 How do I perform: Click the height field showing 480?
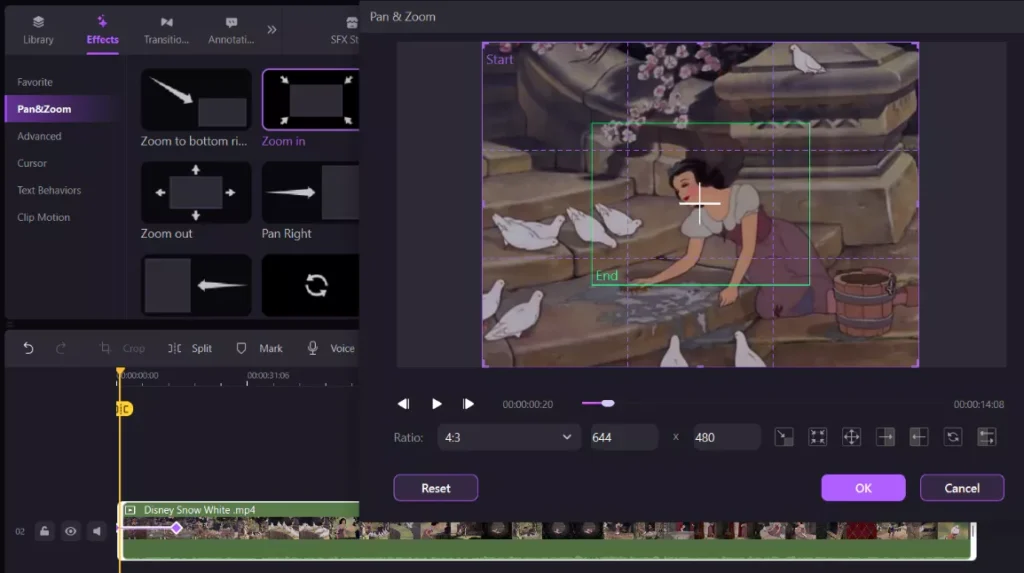point(727,437)
